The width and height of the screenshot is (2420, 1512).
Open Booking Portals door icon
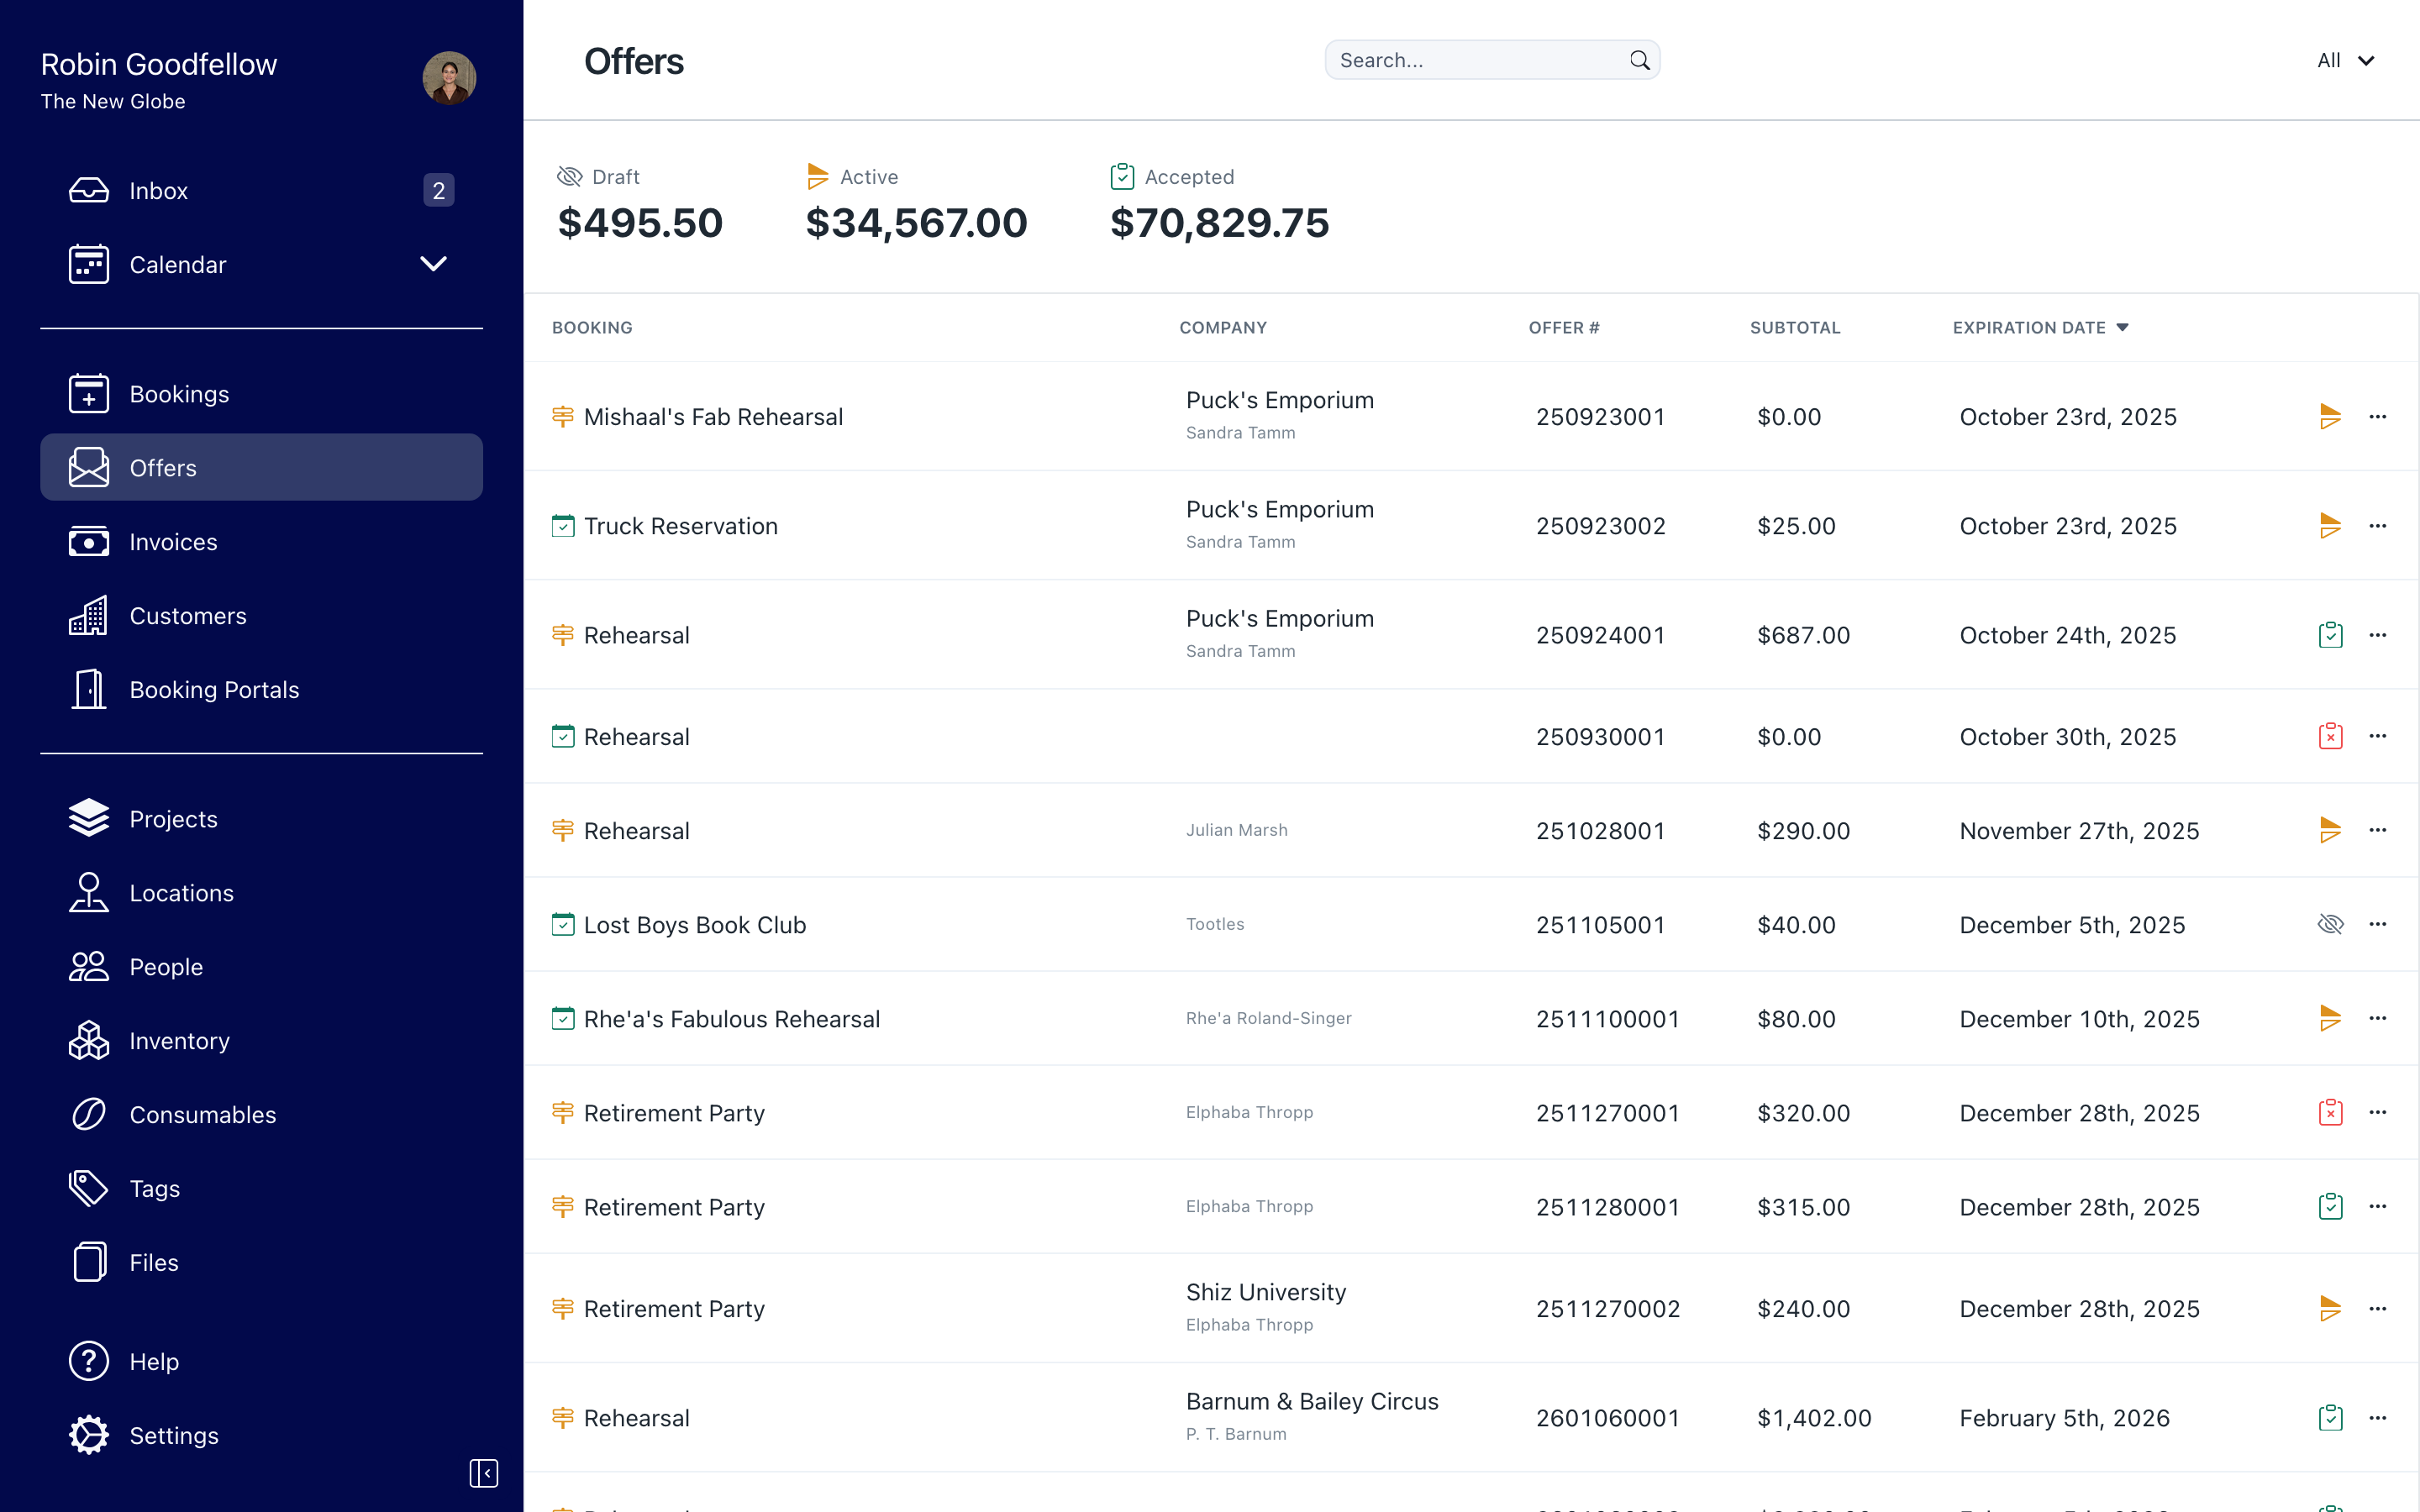click(x=89, y=689)
